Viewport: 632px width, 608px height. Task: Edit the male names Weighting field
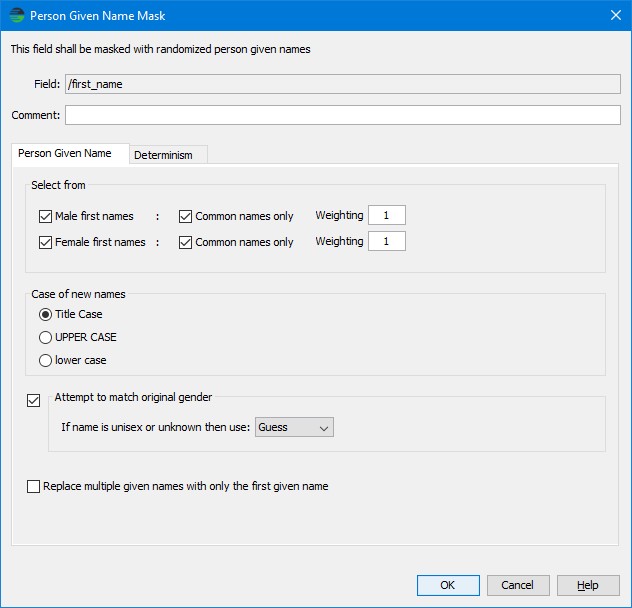pyautogui.click(x=387, y=215)
